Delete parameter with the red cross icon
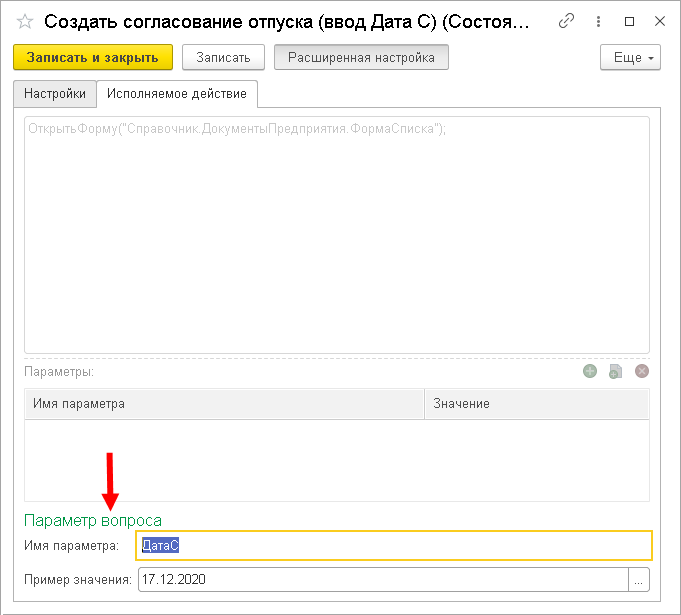The height and width of the screenshot is (615, 681). (x=642, y=371)
